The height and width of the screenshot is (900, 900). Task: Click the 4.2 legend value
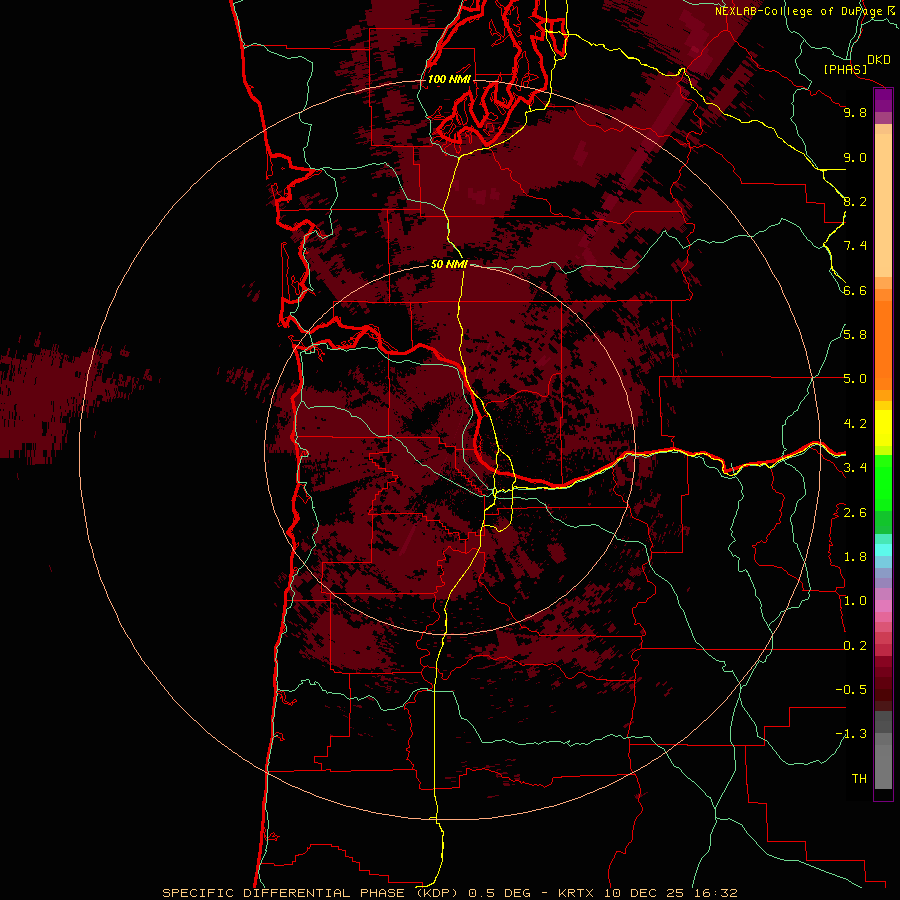tap(855, 424)
